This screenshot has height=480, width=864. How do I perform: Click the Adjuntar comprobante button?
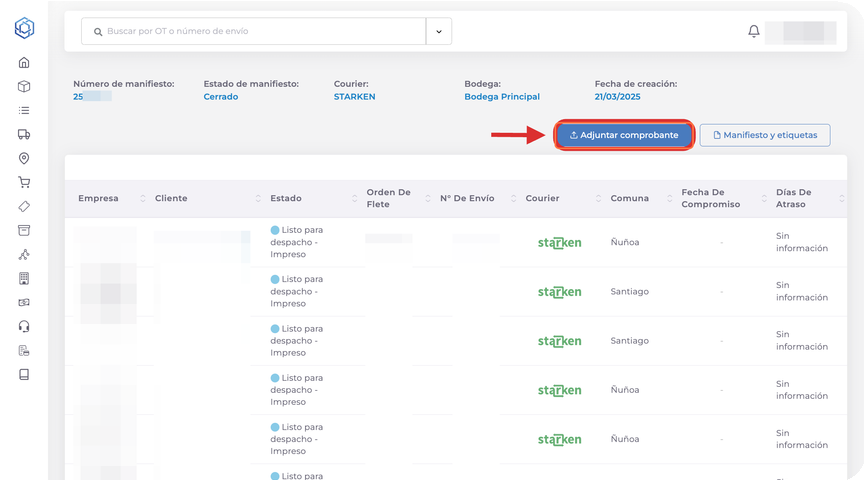pyautogui.click(x=624, y=135)
